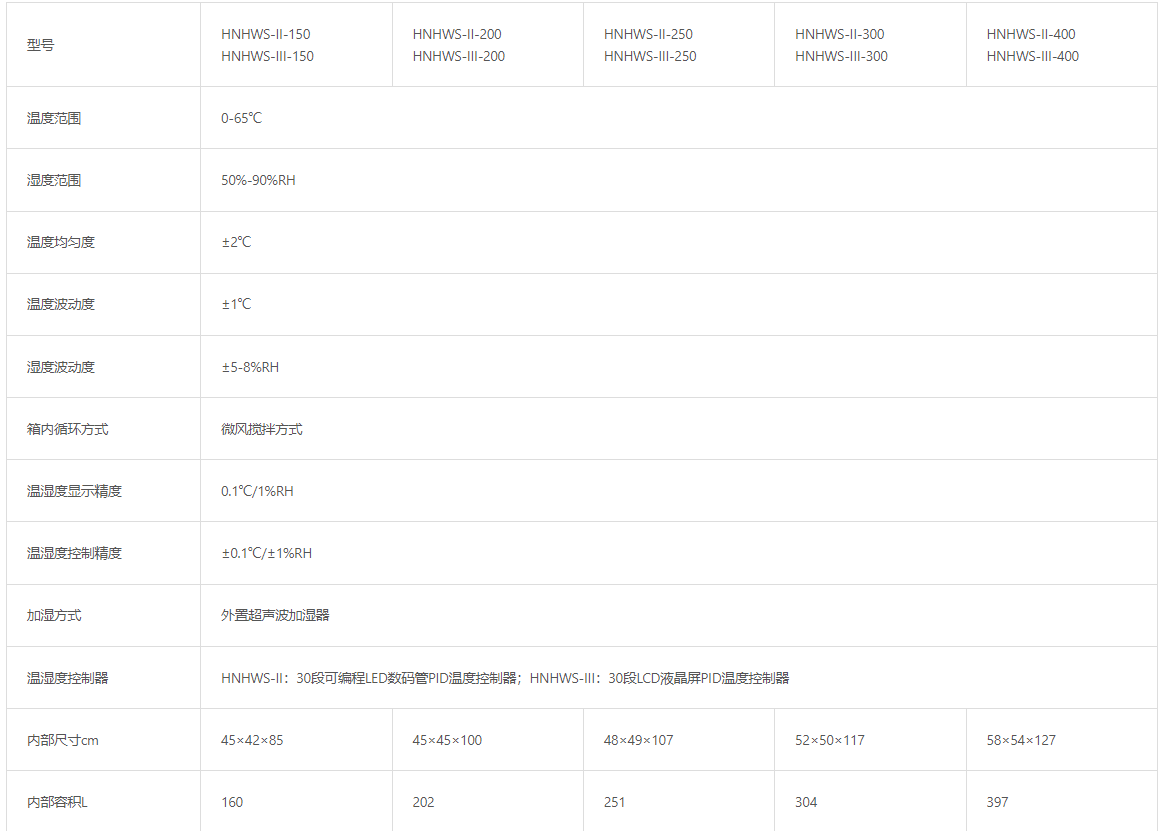
Task: Click the 温湿度控制器 controller description text
Action: click(x=505, y=678)
